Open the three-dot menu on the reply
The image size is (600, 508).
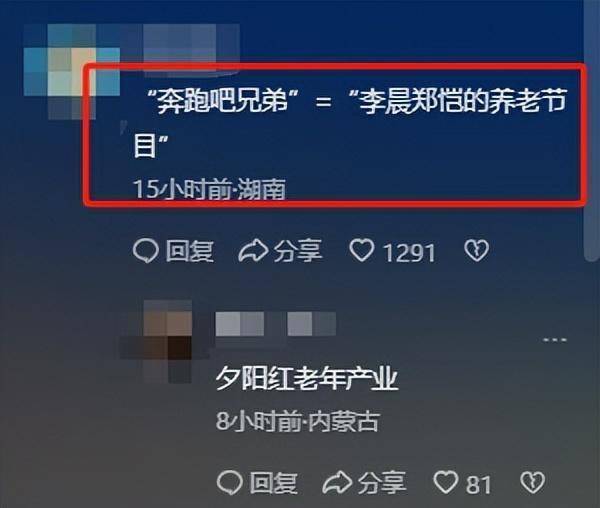pyautogui.click(x=555, y=339)
